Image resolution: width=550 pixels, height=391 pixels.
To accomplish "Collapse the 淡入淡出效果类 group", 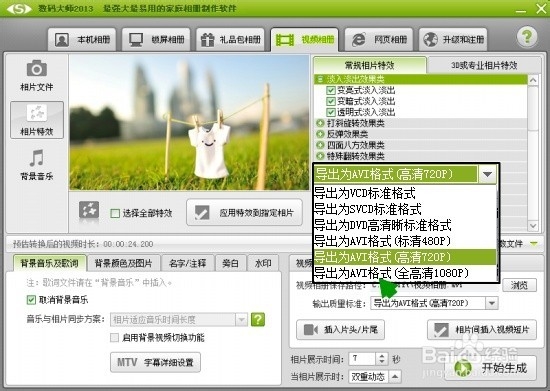I will pyautogui.click(x=320, y=79).
